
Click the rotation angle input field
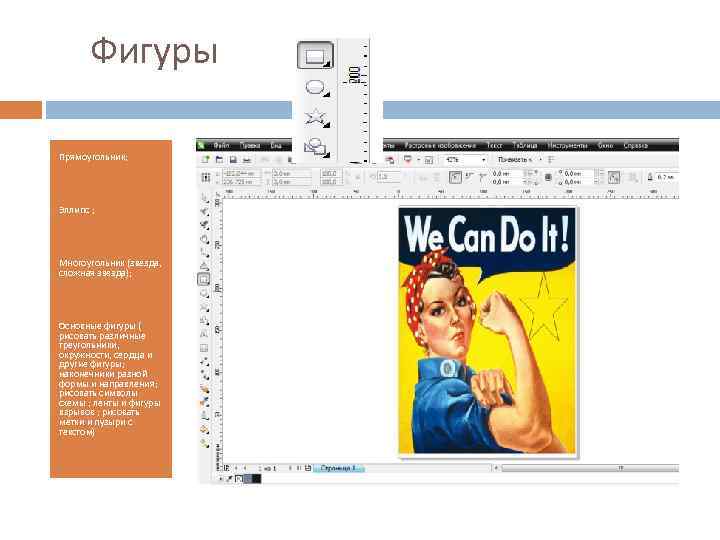pyautogui.click(x=388, y=177)
